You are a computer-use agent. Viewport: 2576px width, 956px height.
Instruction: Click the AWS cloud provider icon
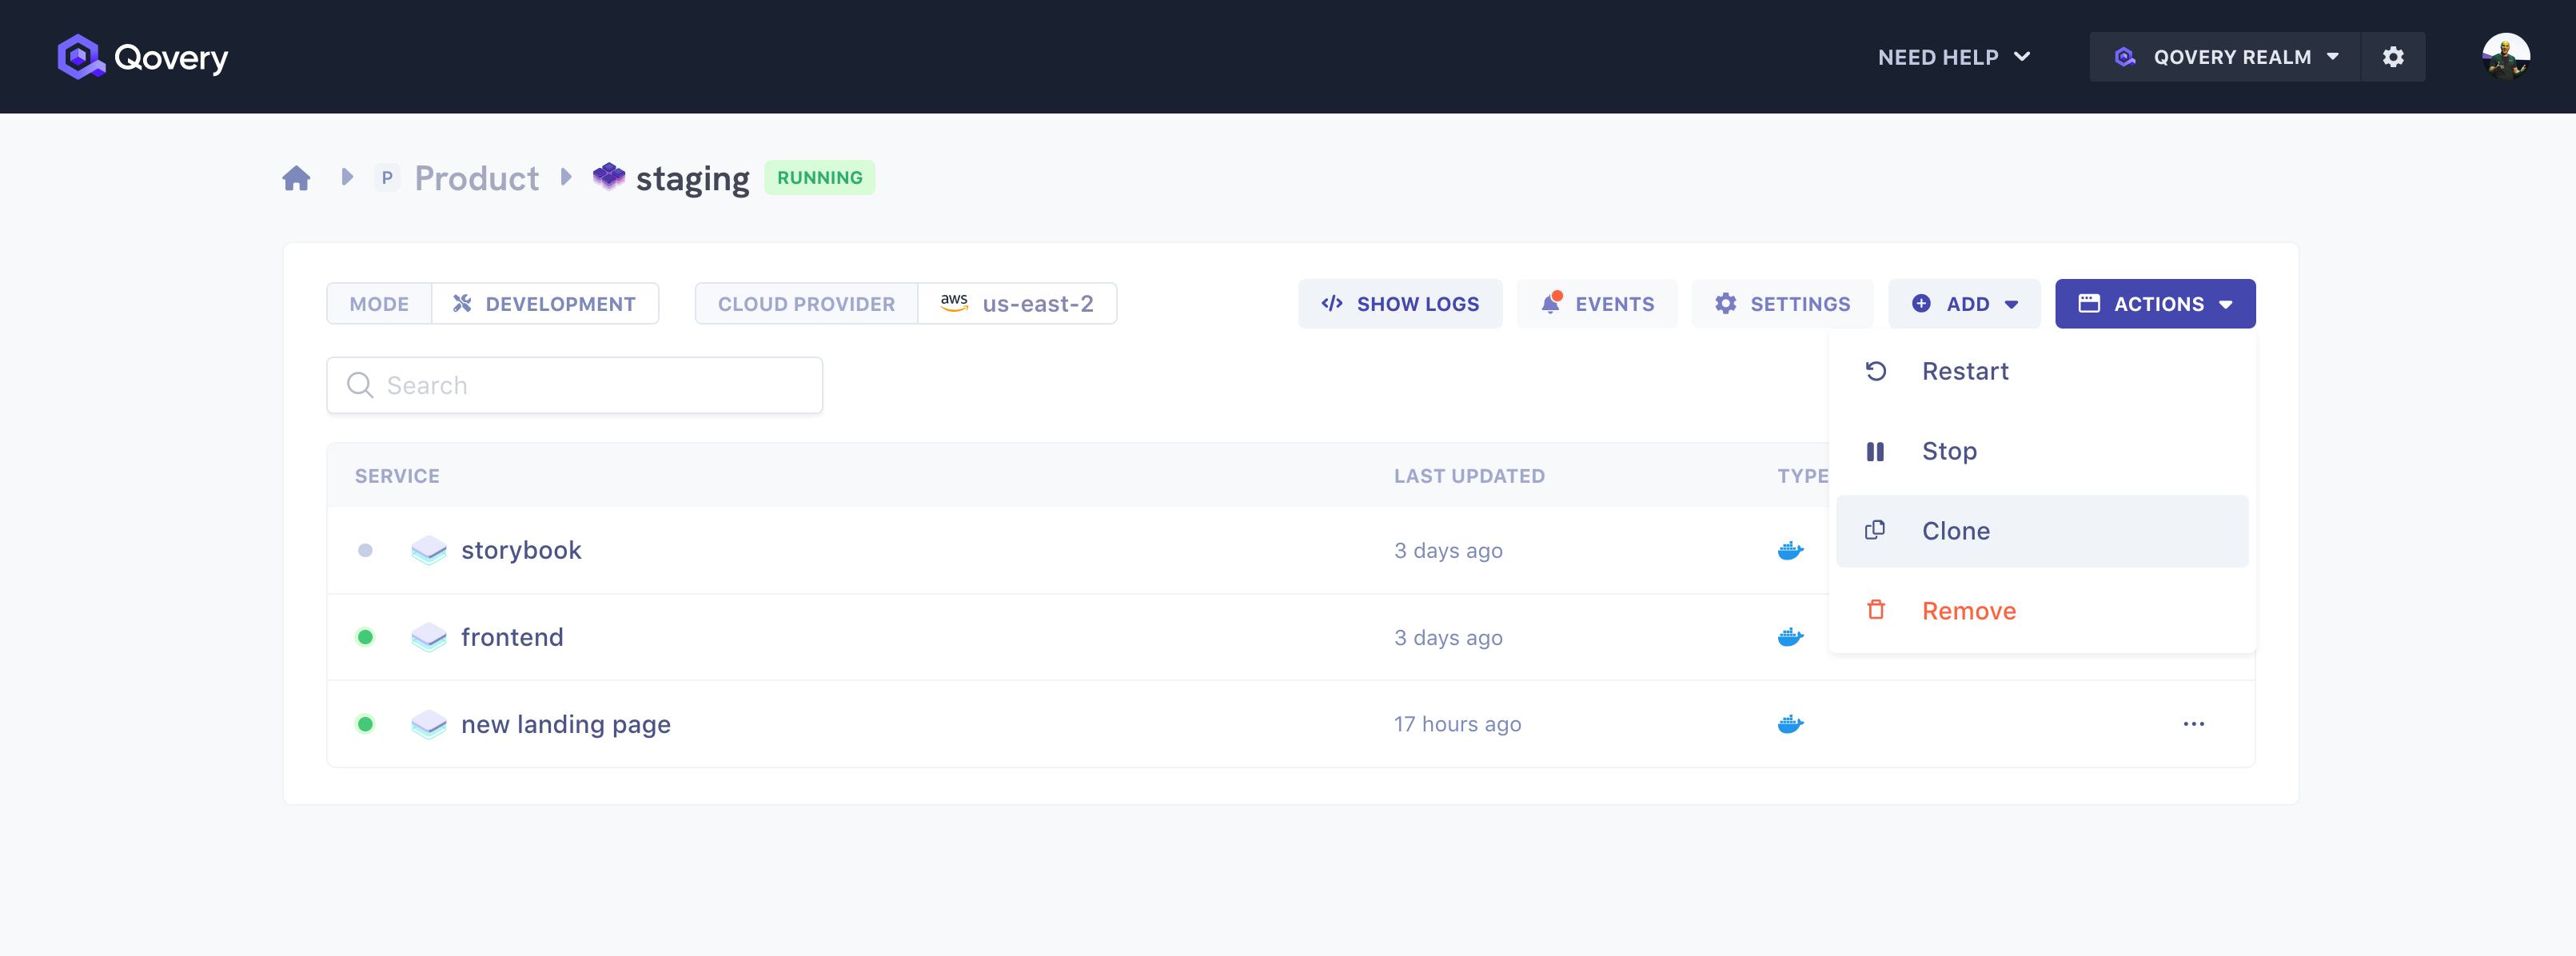click(953, 303)
